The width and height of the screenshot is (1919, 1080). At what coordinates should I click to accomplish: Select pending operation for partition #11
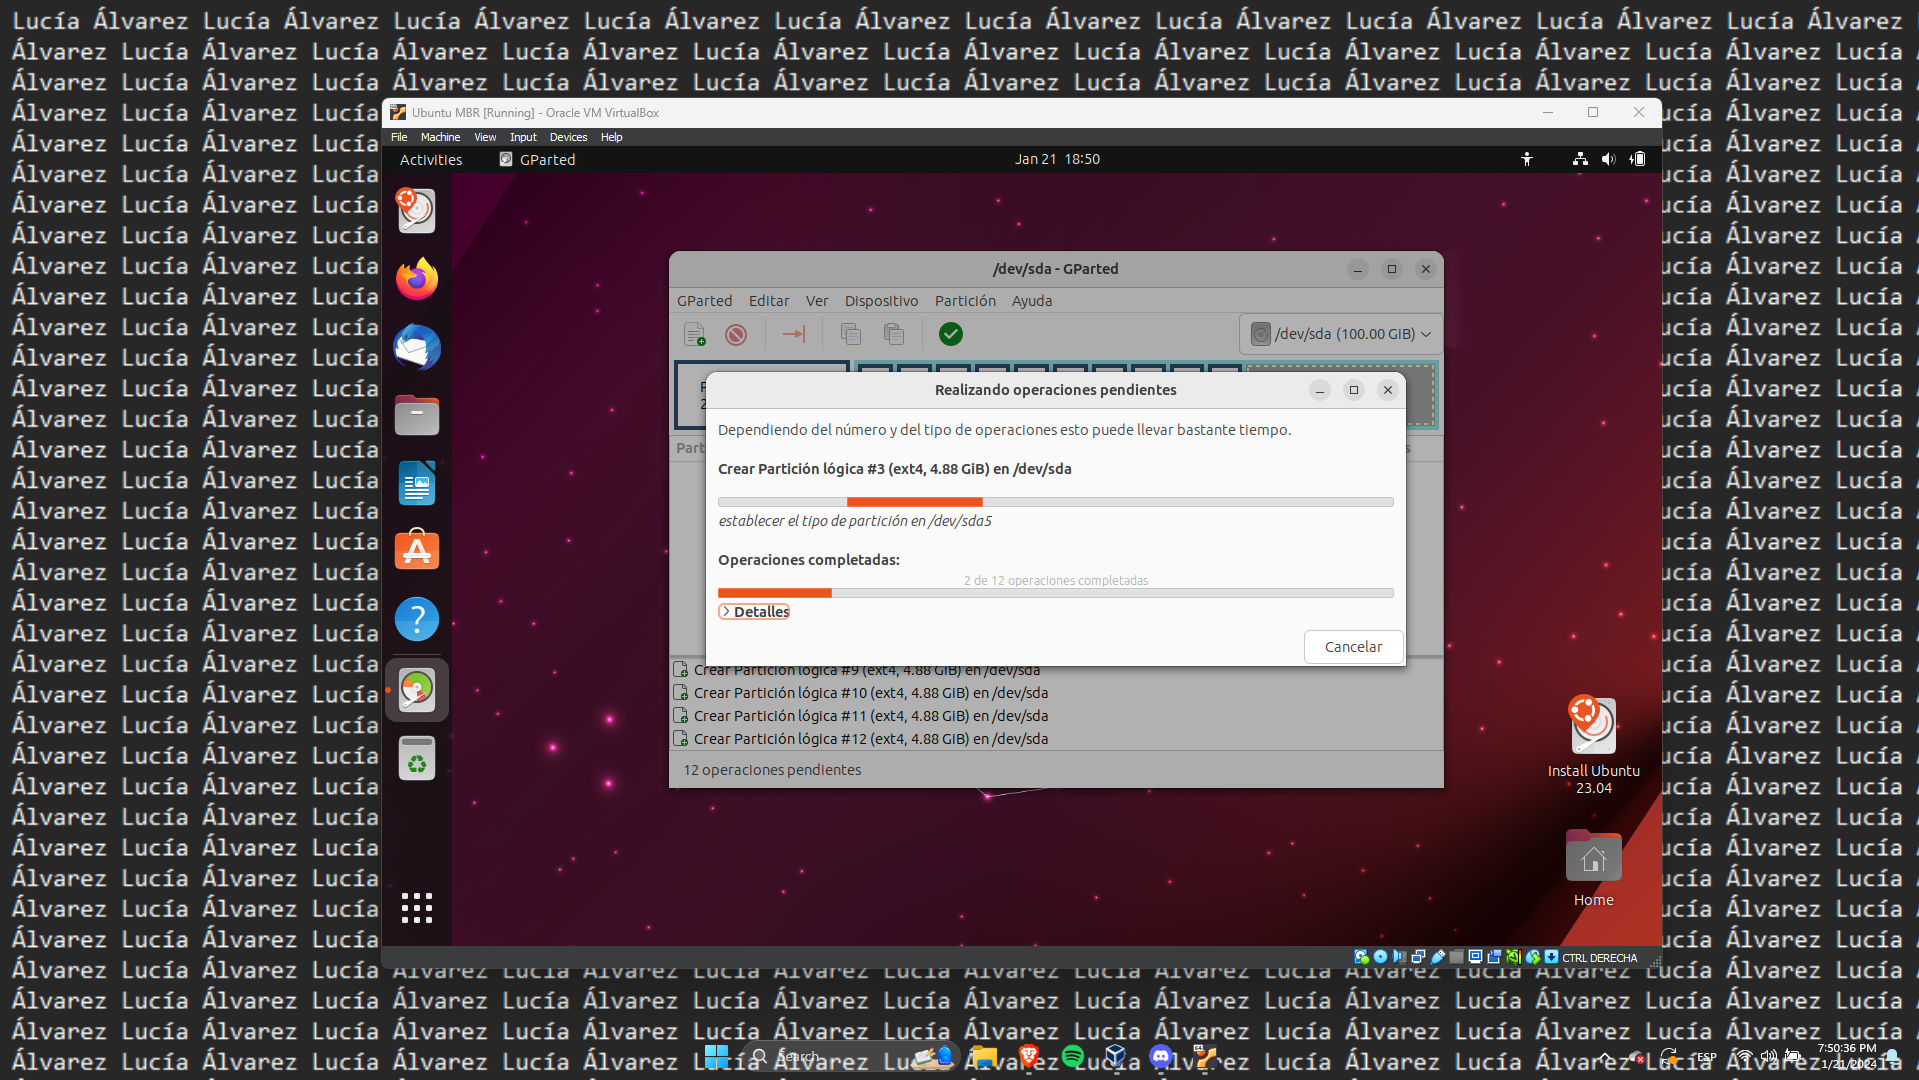(x=870, y=716)
